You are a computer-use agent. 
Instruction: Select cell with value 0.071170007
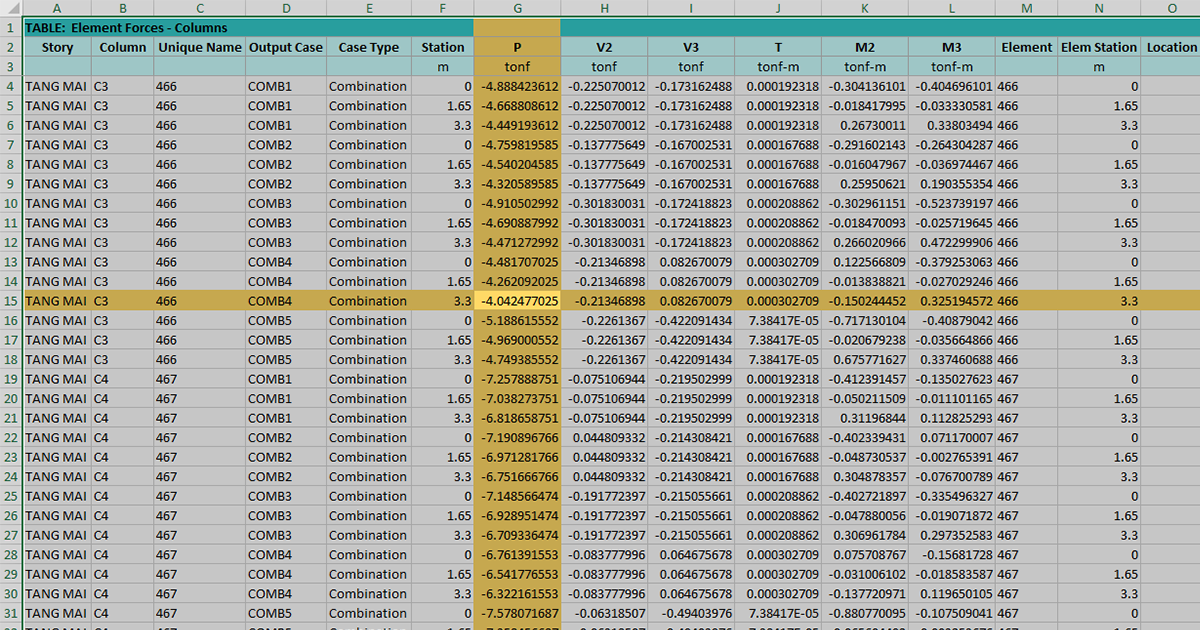pyautogui.click(x=952, y=438)
